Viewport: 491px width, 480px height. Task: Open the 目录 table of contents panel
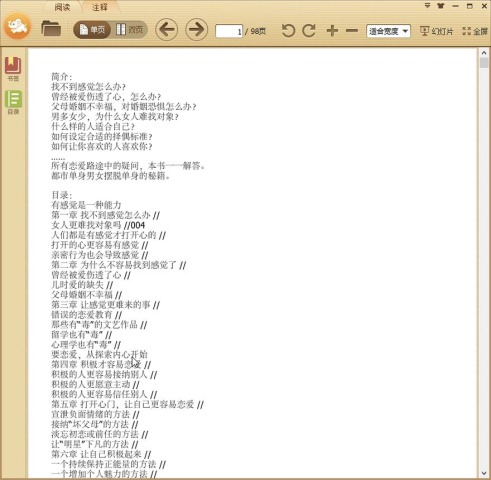13,102
